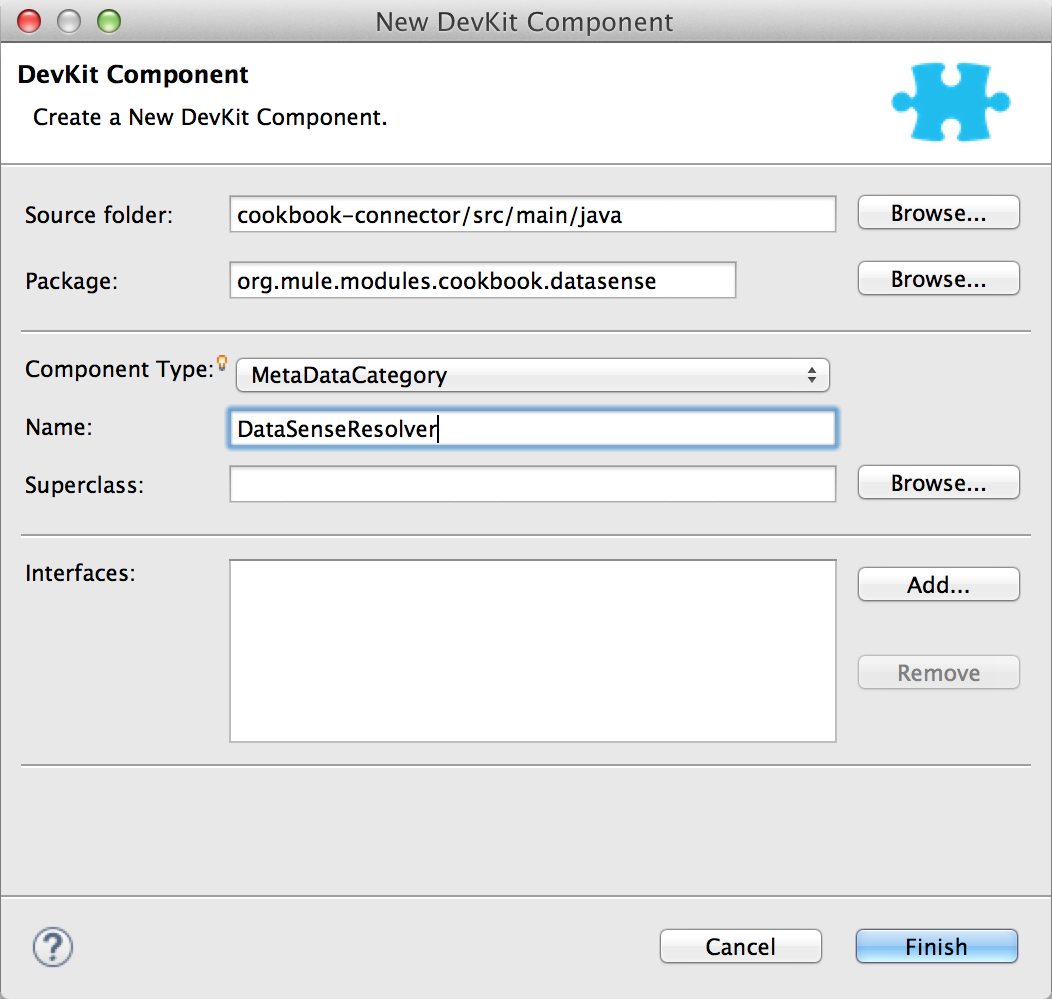
Task: Click the yellow minimize traffic light button
Action: [x=68, y=20]
